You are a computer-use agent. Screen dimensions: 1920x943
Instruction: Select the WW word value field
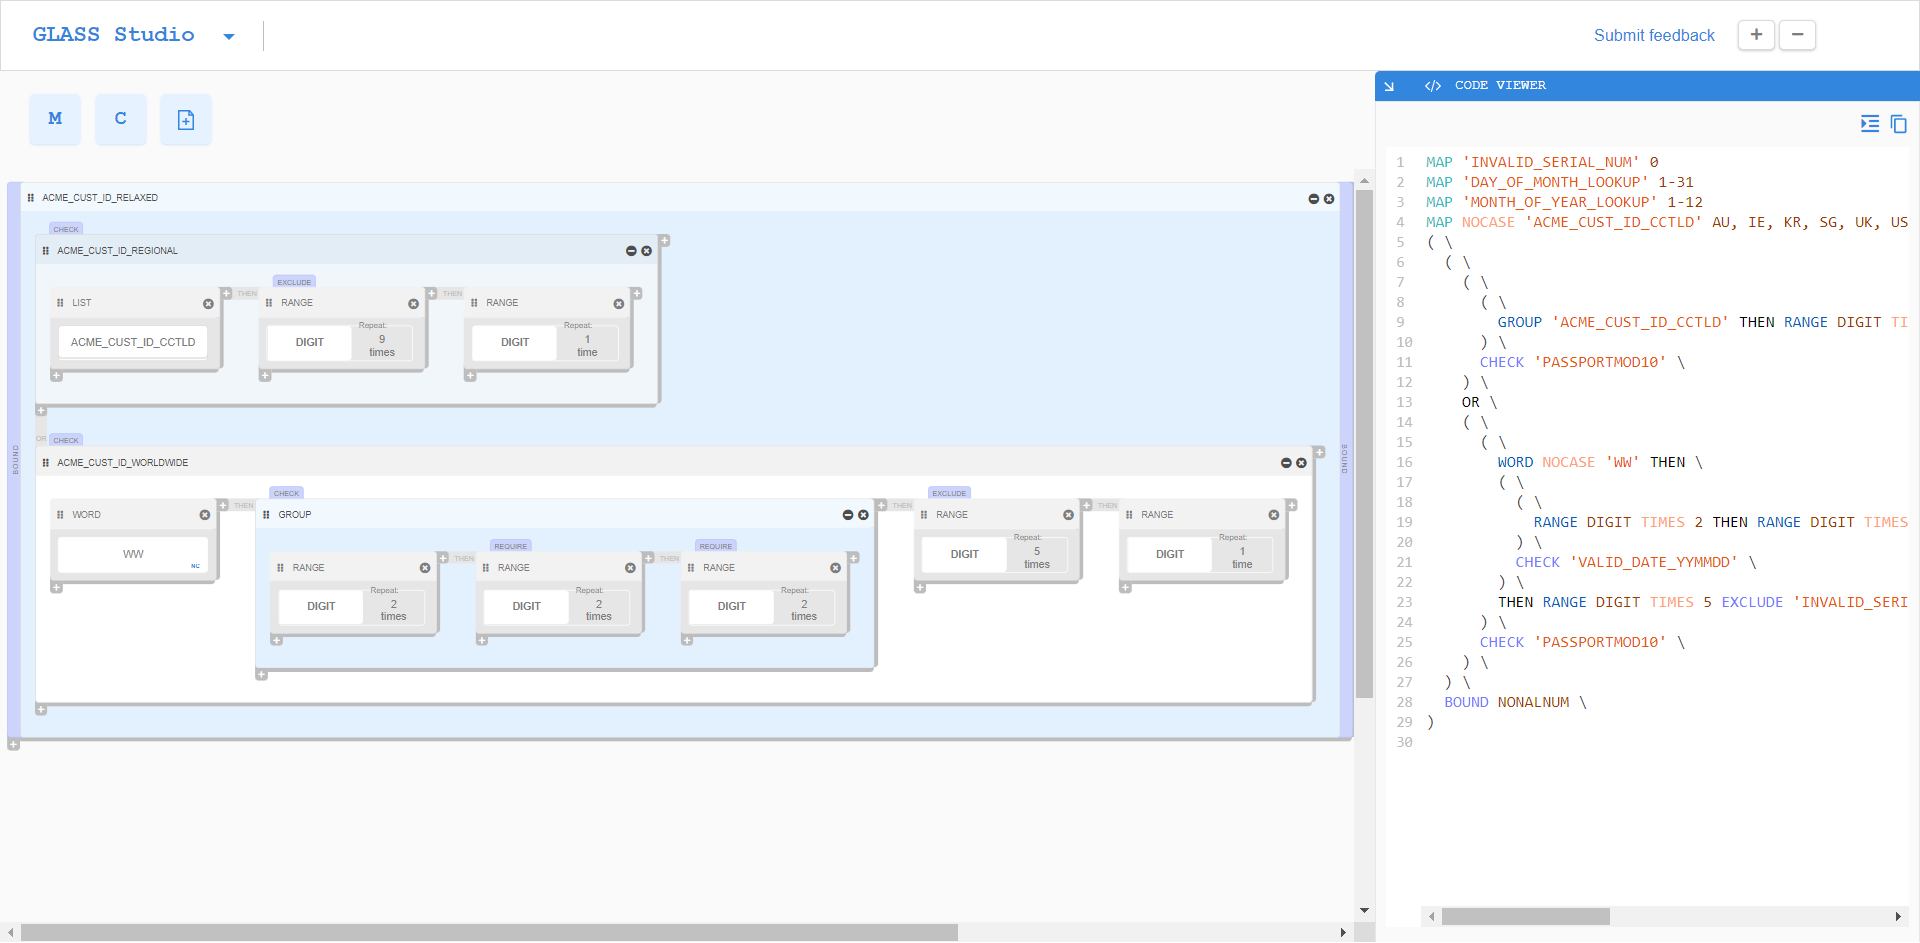[133, 554]
